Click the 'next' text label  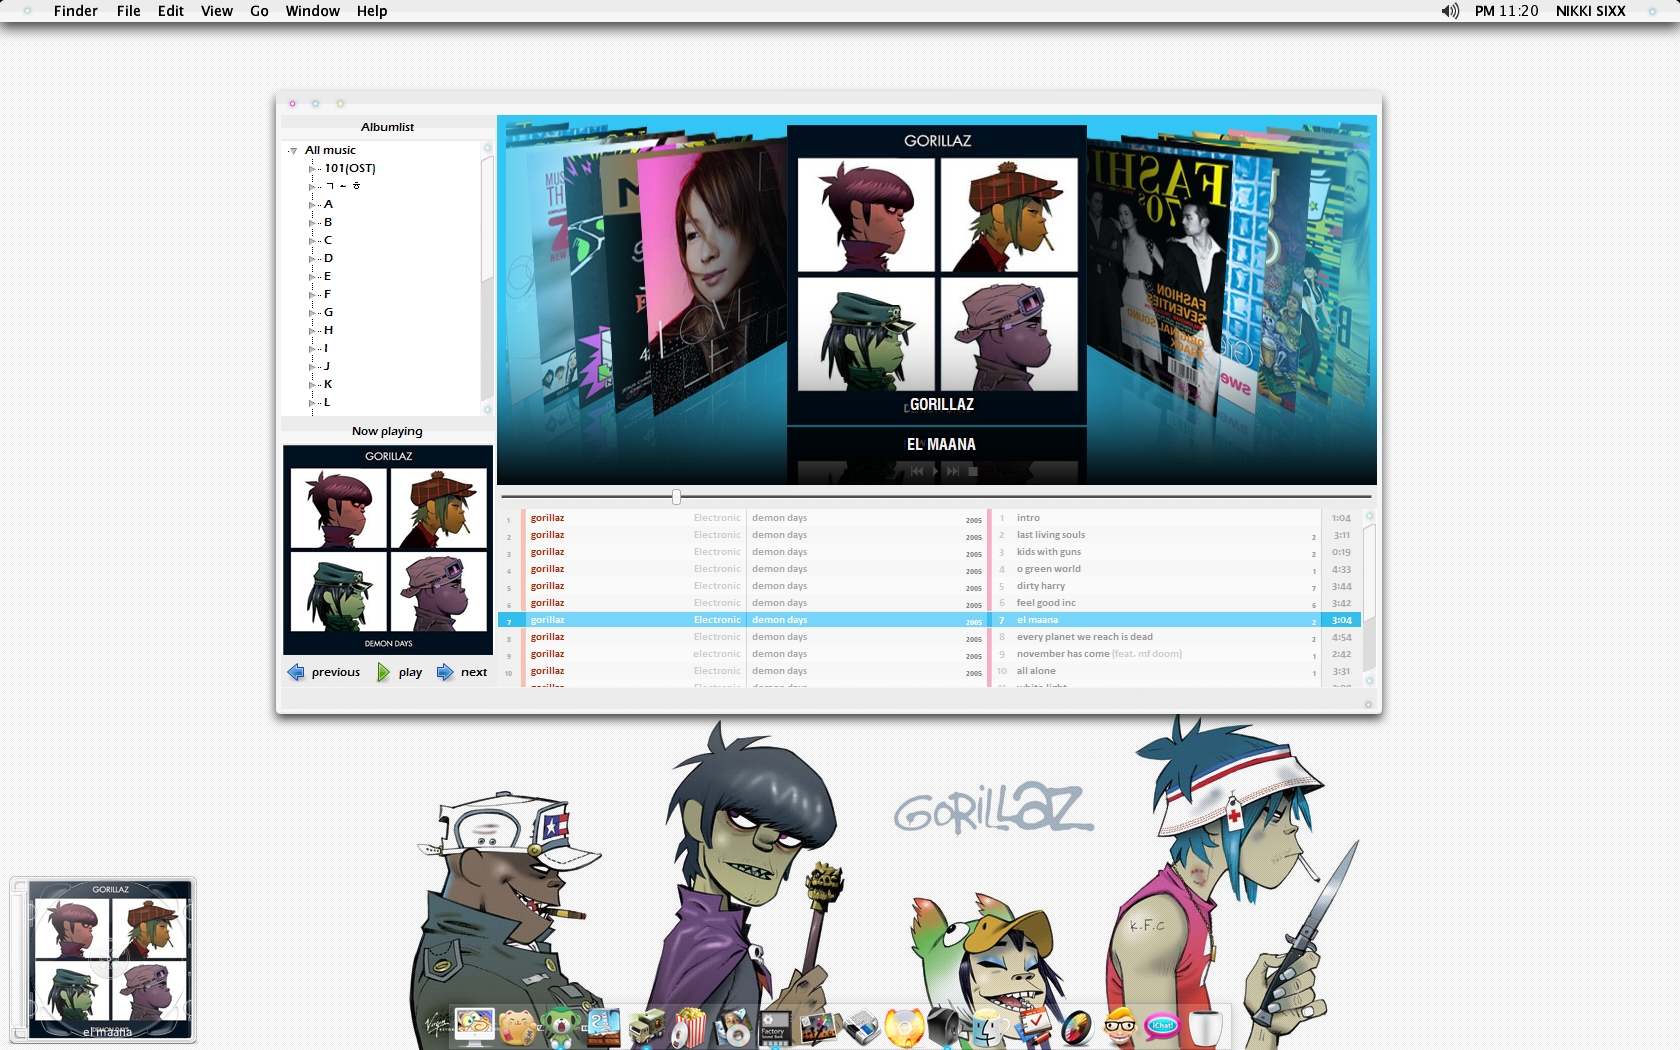pos(474,672)
